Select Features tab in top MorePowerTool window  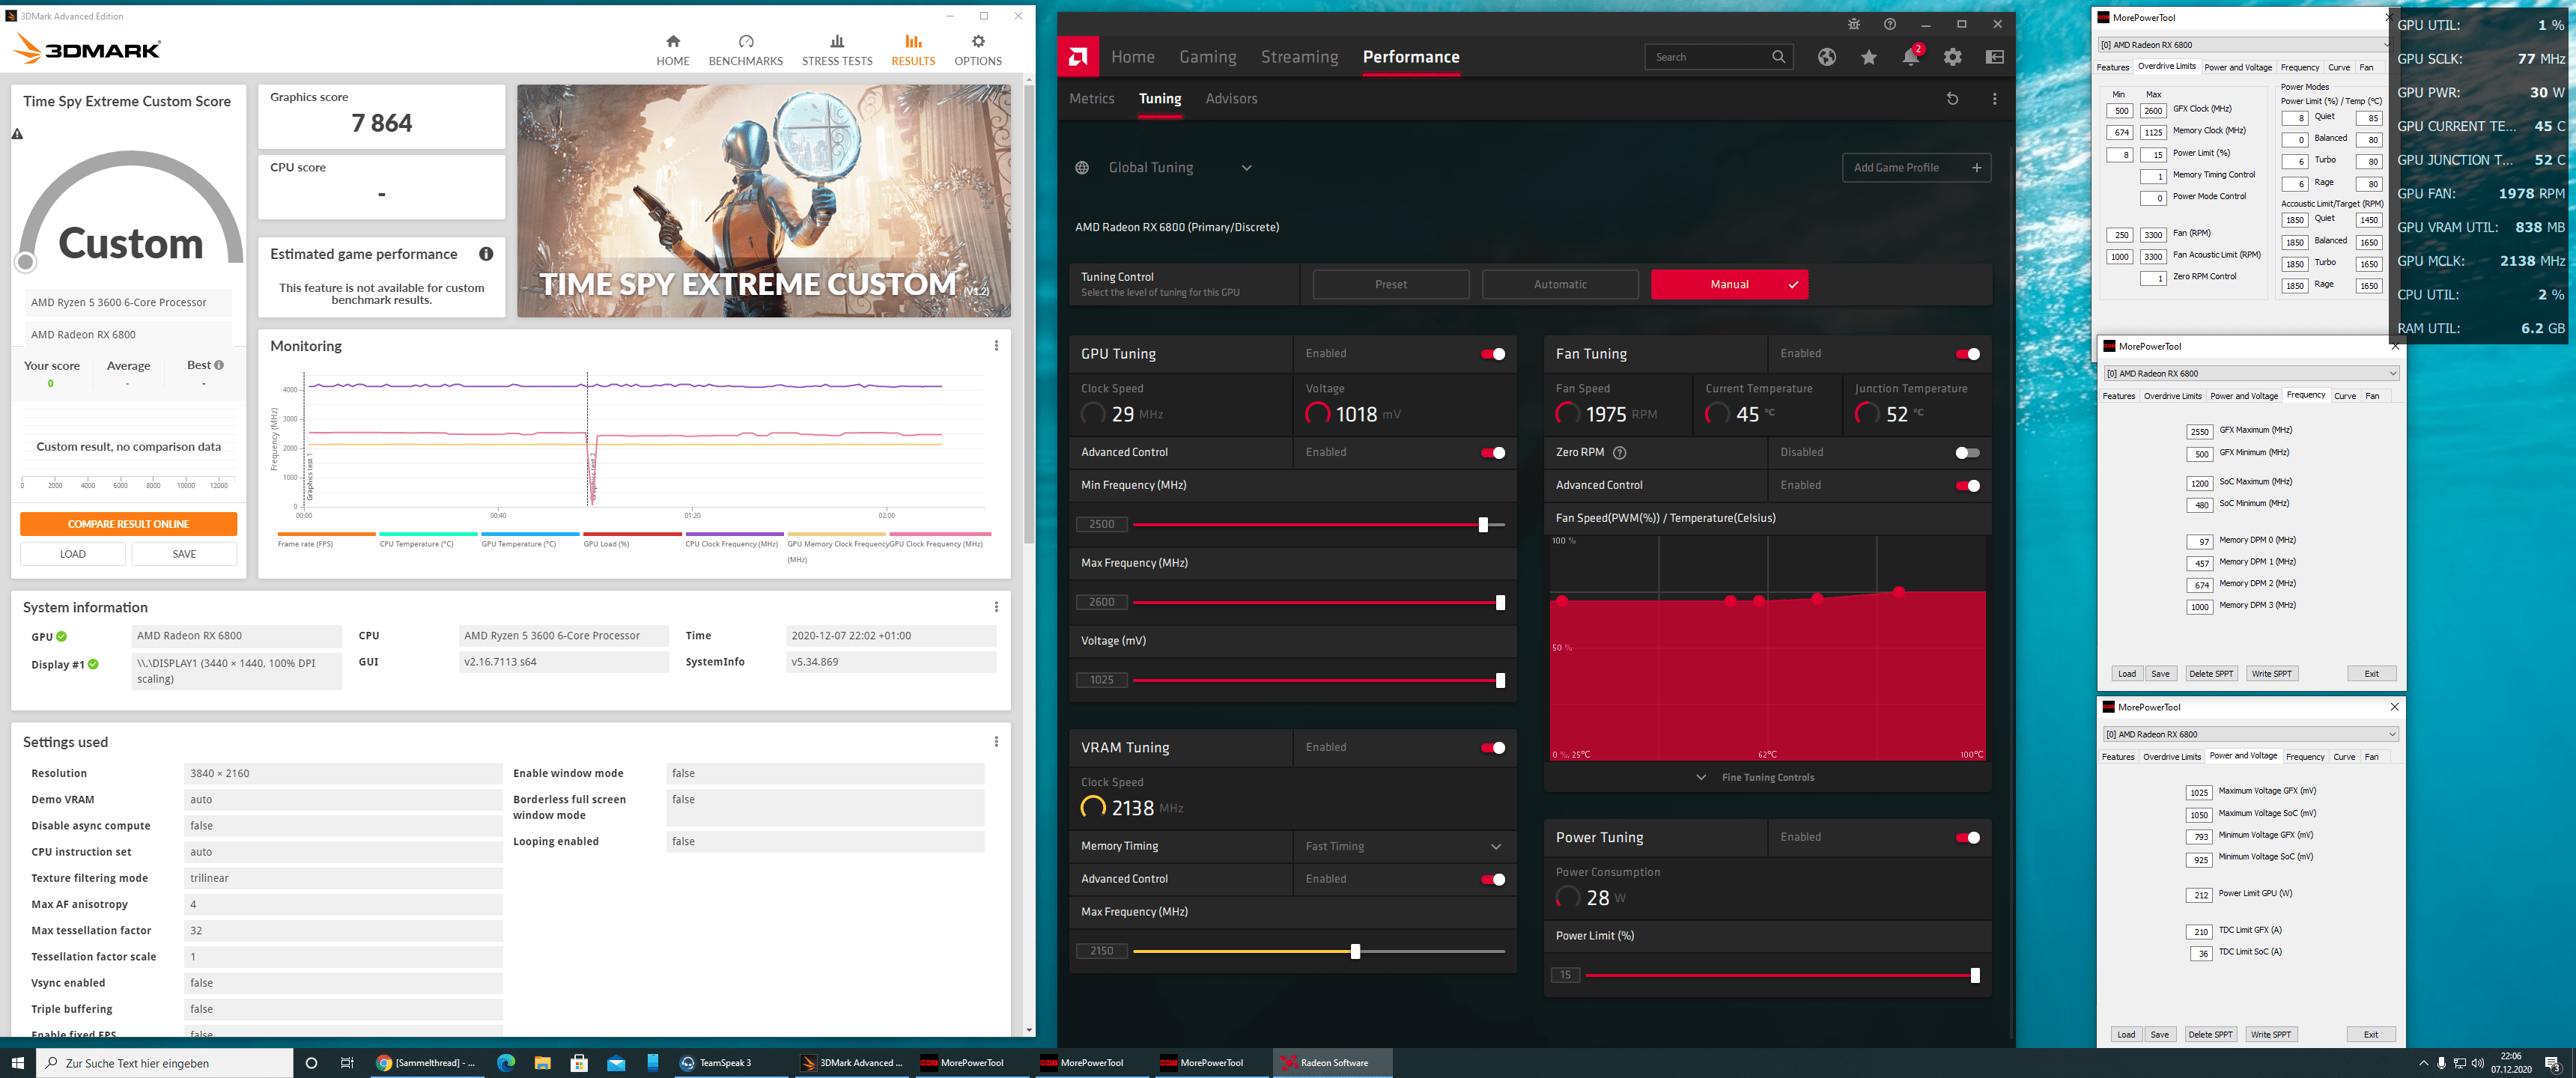2113,68
